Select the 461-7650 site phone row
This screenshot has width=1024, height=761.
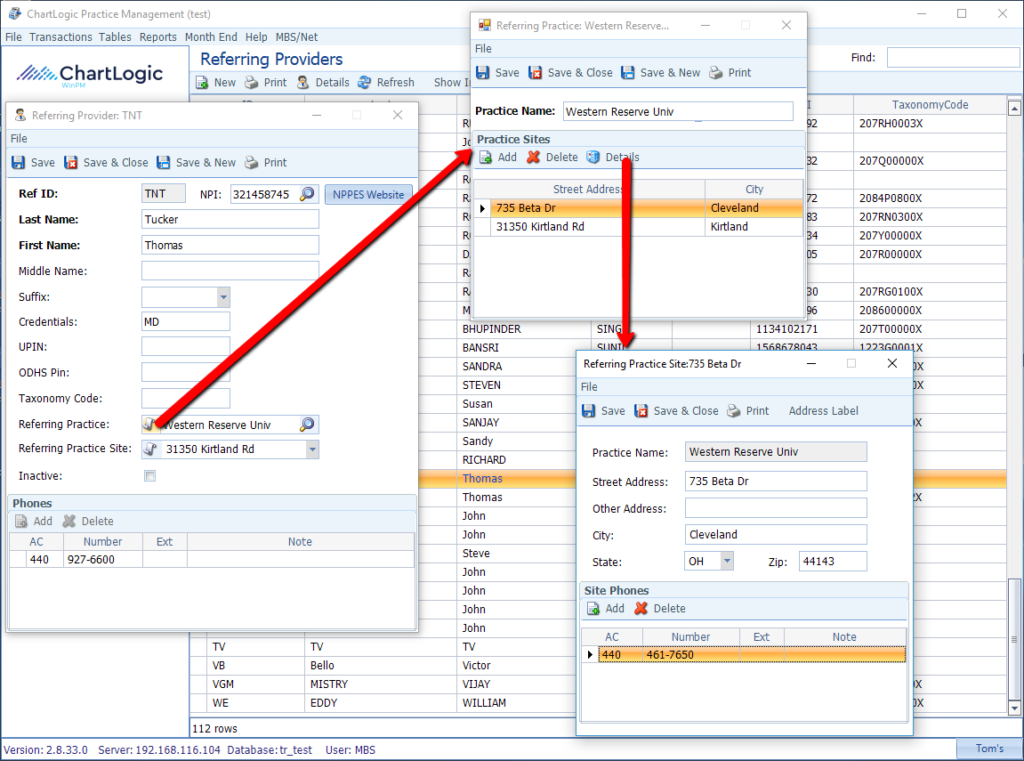(744, 655)
